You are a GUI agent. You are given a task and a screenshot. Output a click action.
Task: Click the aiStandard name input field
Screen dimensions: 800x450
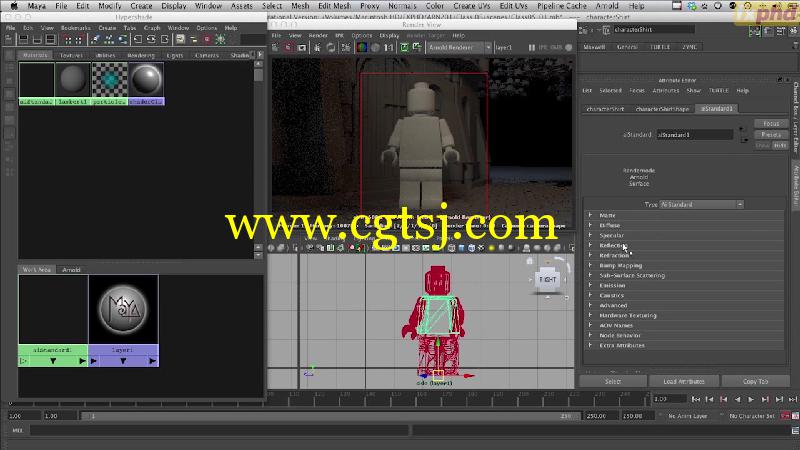tap(695, 135)
